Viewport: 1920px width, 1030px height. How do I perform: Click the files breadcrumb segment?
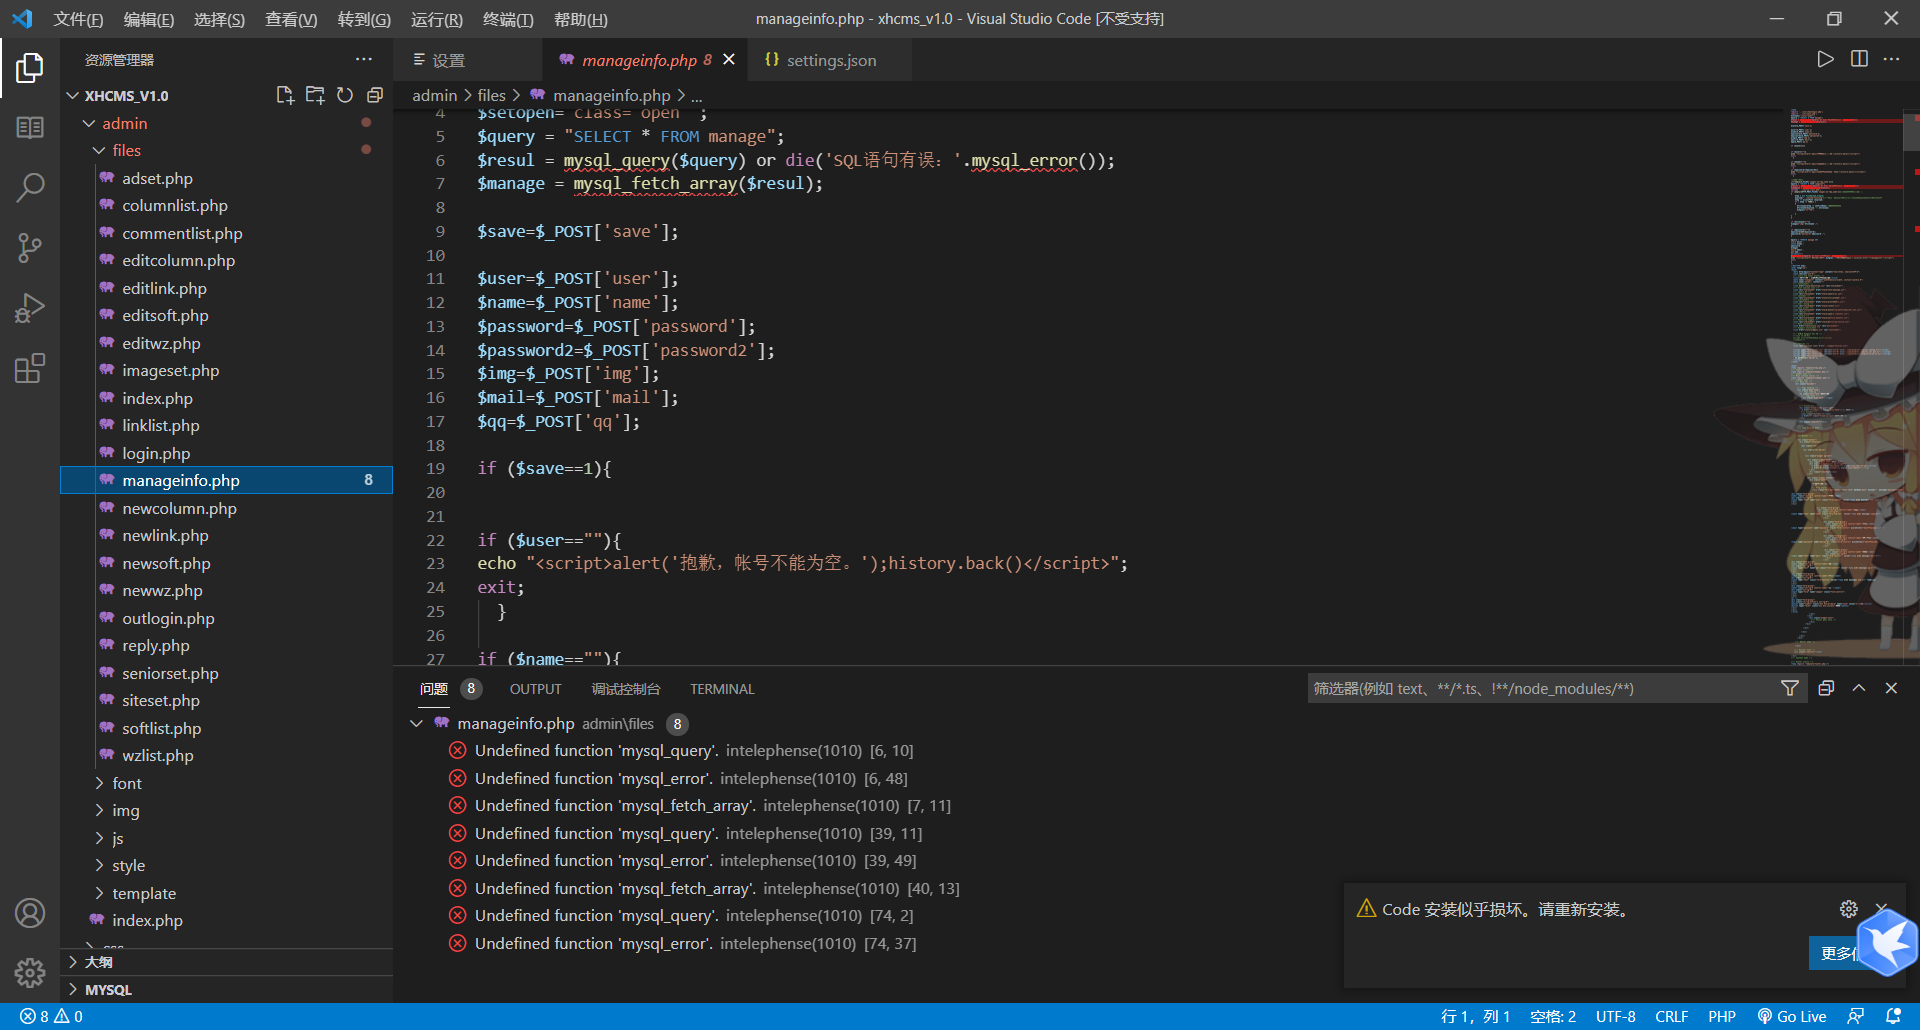491,95
